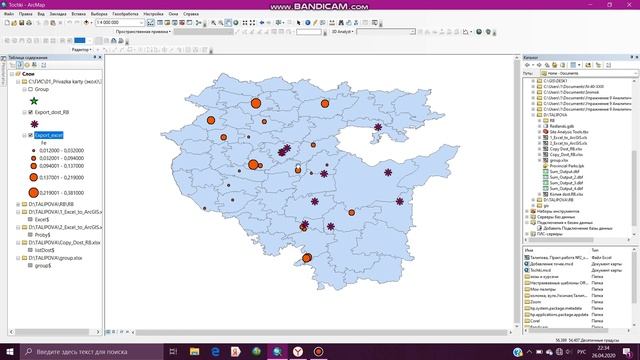Select Provincial Parks.lpk in Catalog
This screenshot has width=640, height=360.
(567, 166)
